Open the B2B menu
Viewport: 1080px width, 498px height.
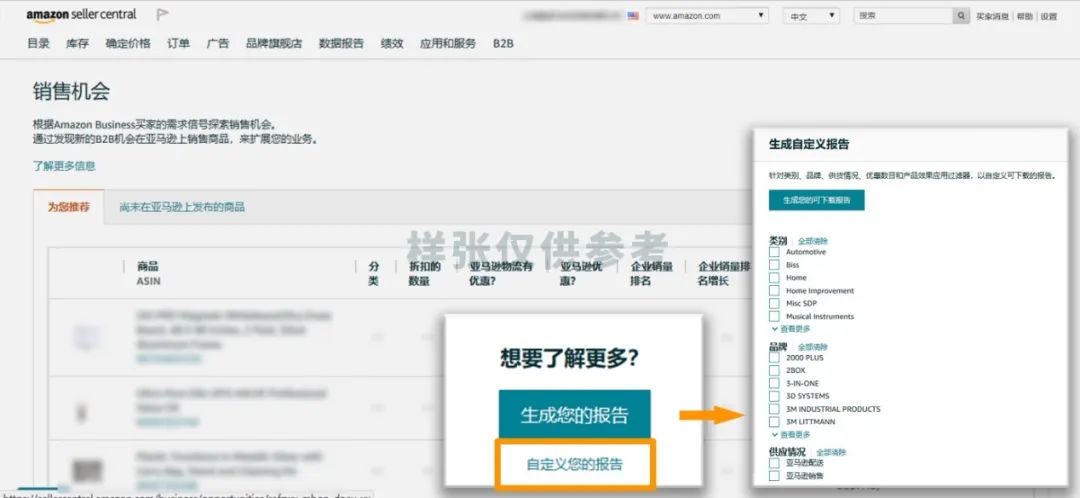[503, 43]
